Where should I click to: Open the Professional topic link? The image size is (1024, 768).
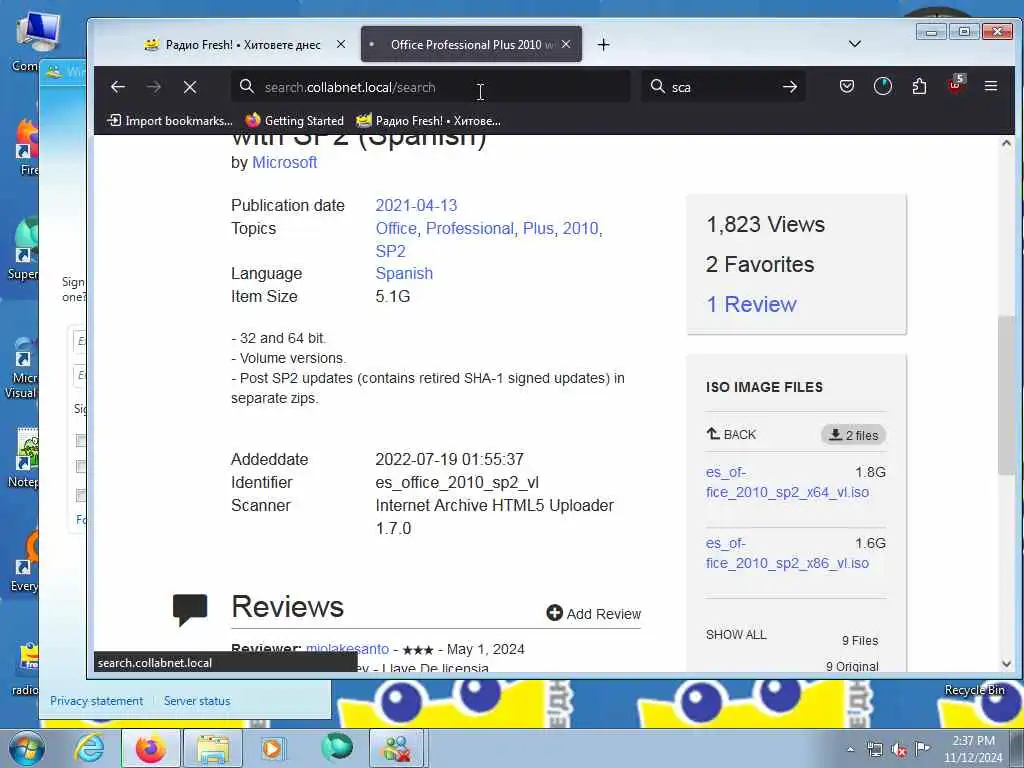click(x=470, y=229)
